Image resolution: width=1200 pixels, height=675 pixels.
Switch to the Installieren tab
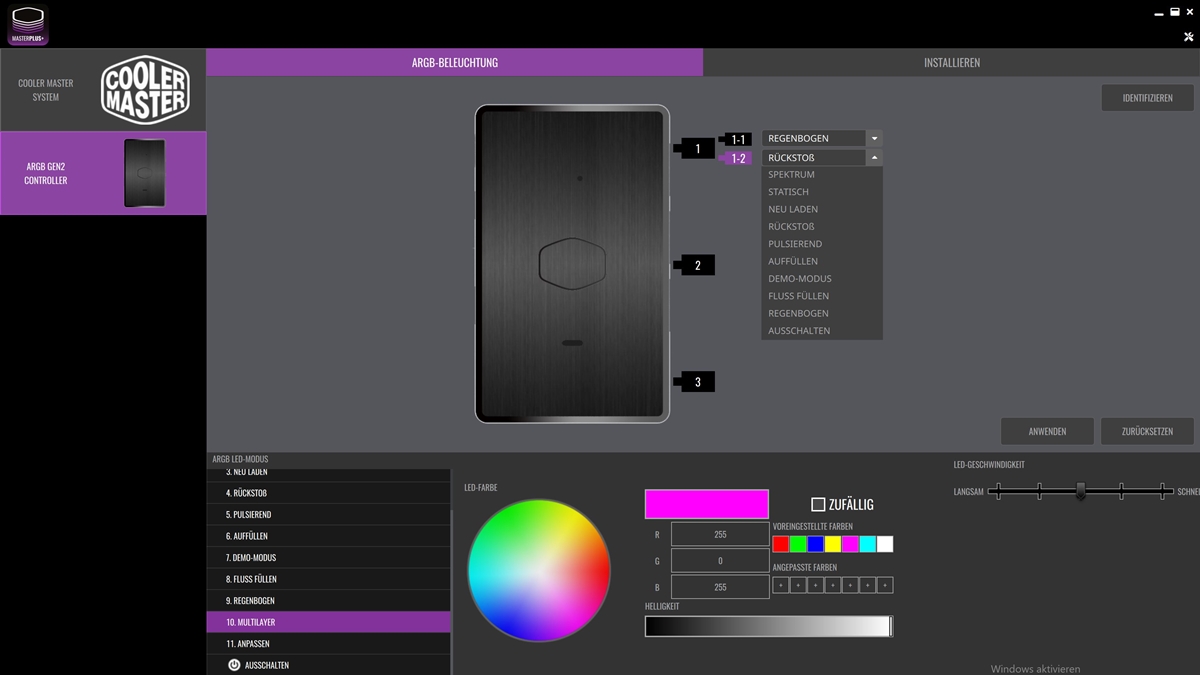(951, 62)
